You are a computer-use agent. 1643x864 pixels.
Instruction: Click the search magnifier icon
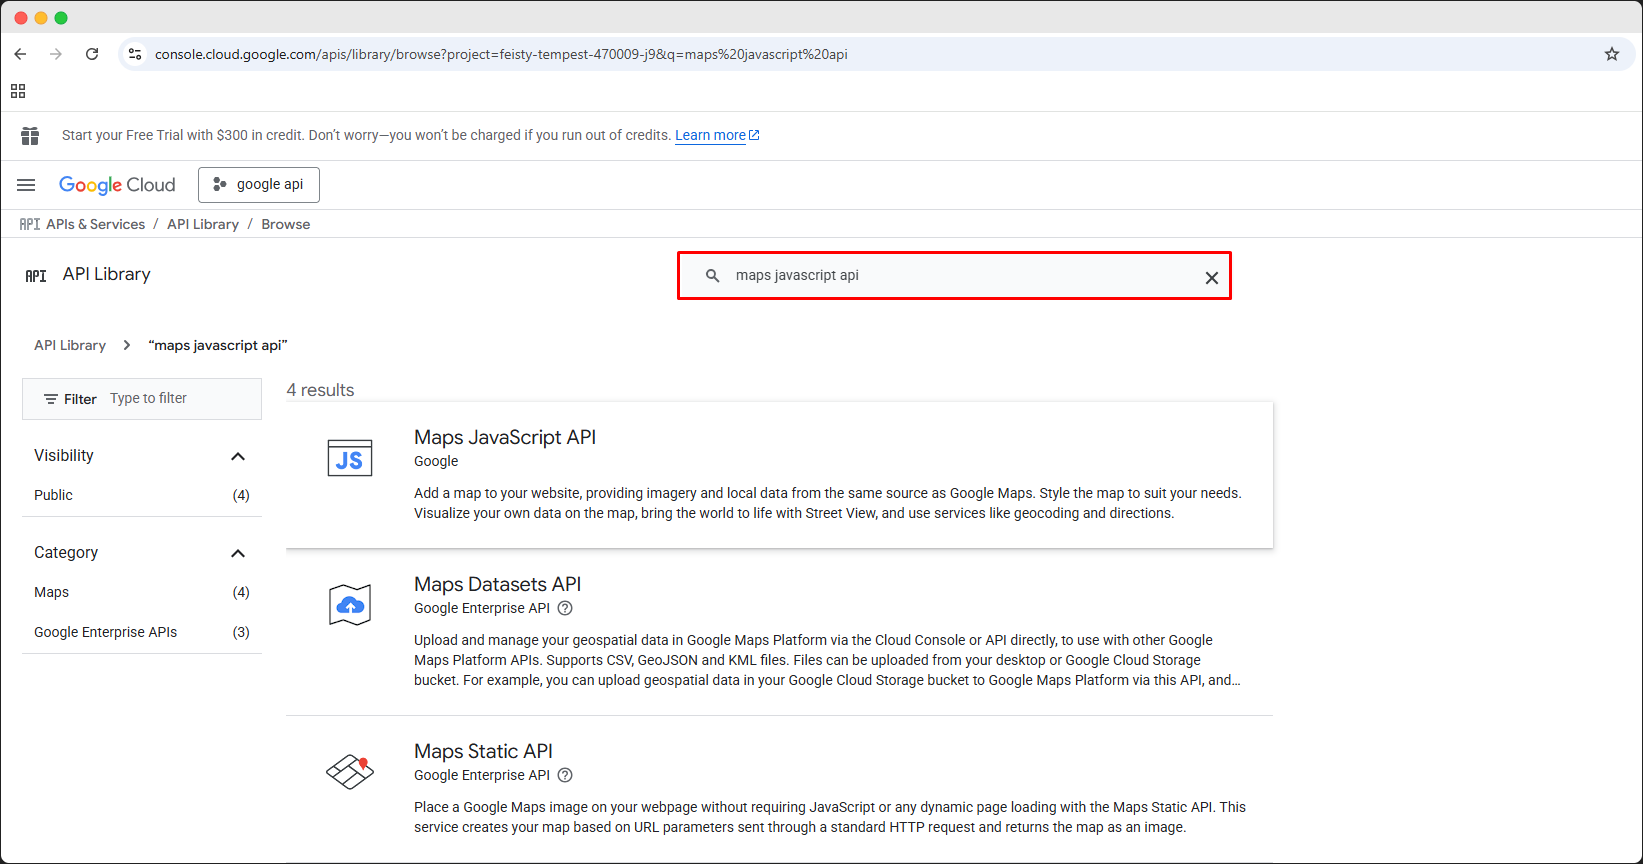pyautogui.click(x=713, y=275)
